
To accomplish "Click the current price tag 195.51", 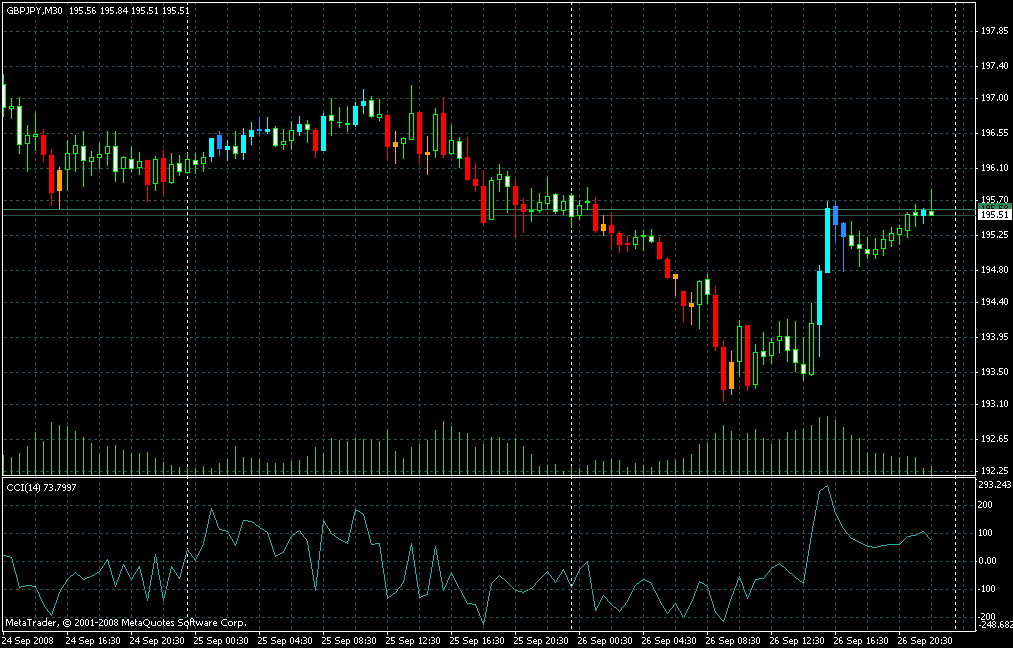I will [x=993, y=214].
